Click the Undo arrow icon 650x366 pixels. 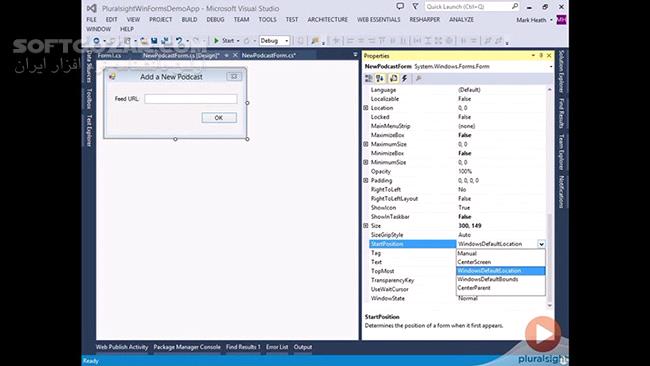pyautogui.click(x=179, y=41)
